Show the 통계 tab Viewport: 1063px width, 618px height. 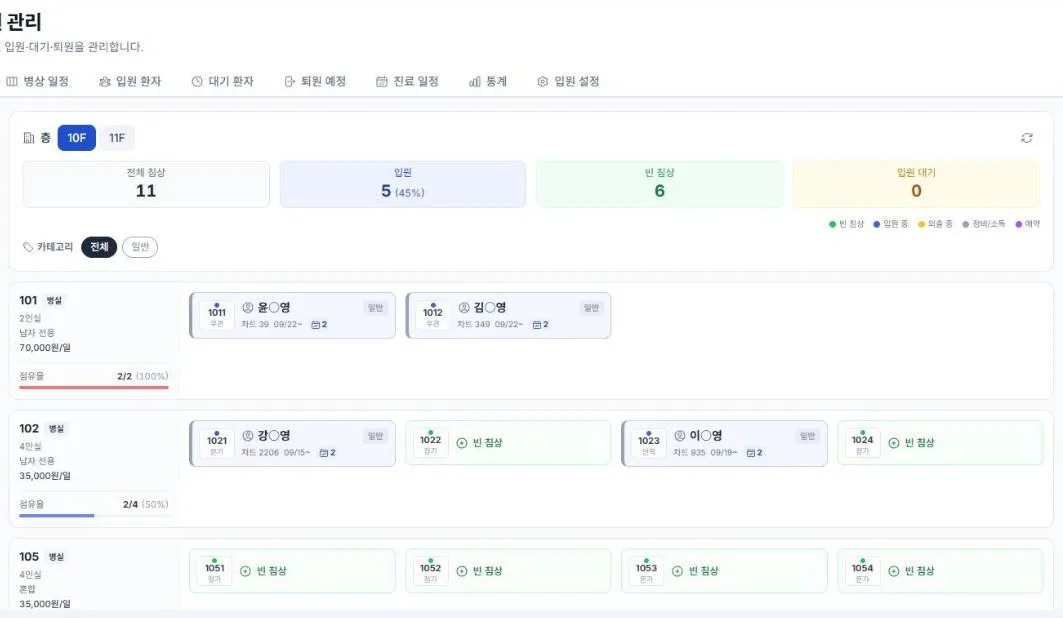click(x=488, y=81)
